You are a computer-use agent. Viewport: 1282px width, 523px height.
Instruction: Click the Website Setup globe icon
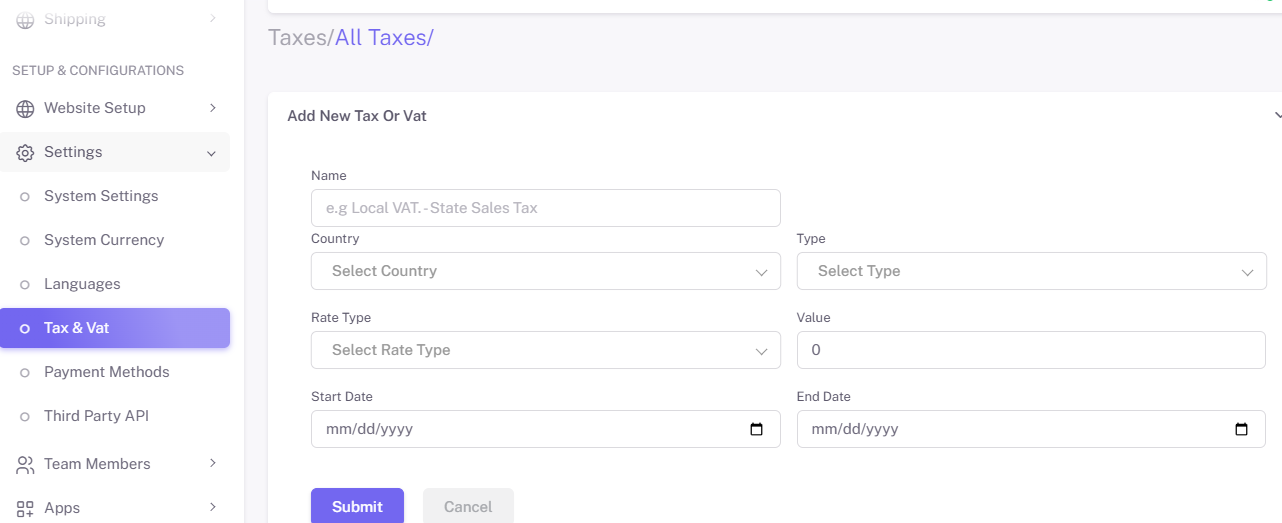pos(25,108)
